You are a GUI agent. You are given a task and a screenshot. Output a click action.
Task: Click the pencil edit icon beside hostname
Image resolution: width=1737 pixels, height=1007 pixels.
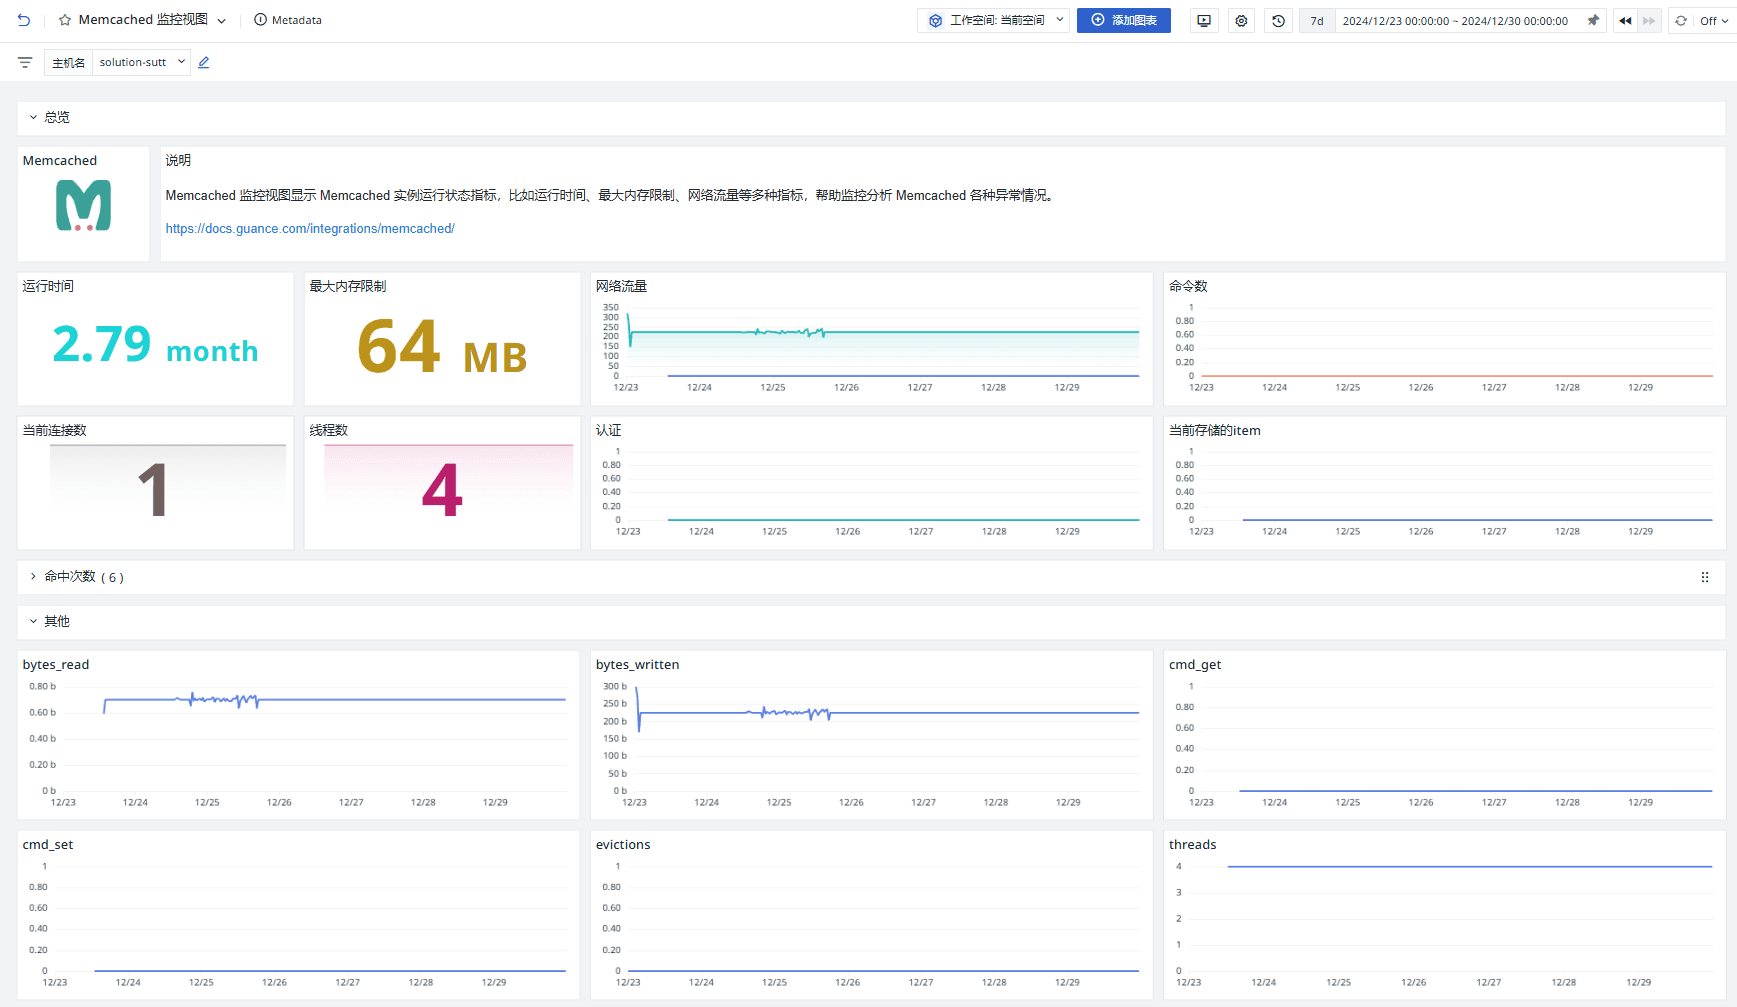point(204,62)
